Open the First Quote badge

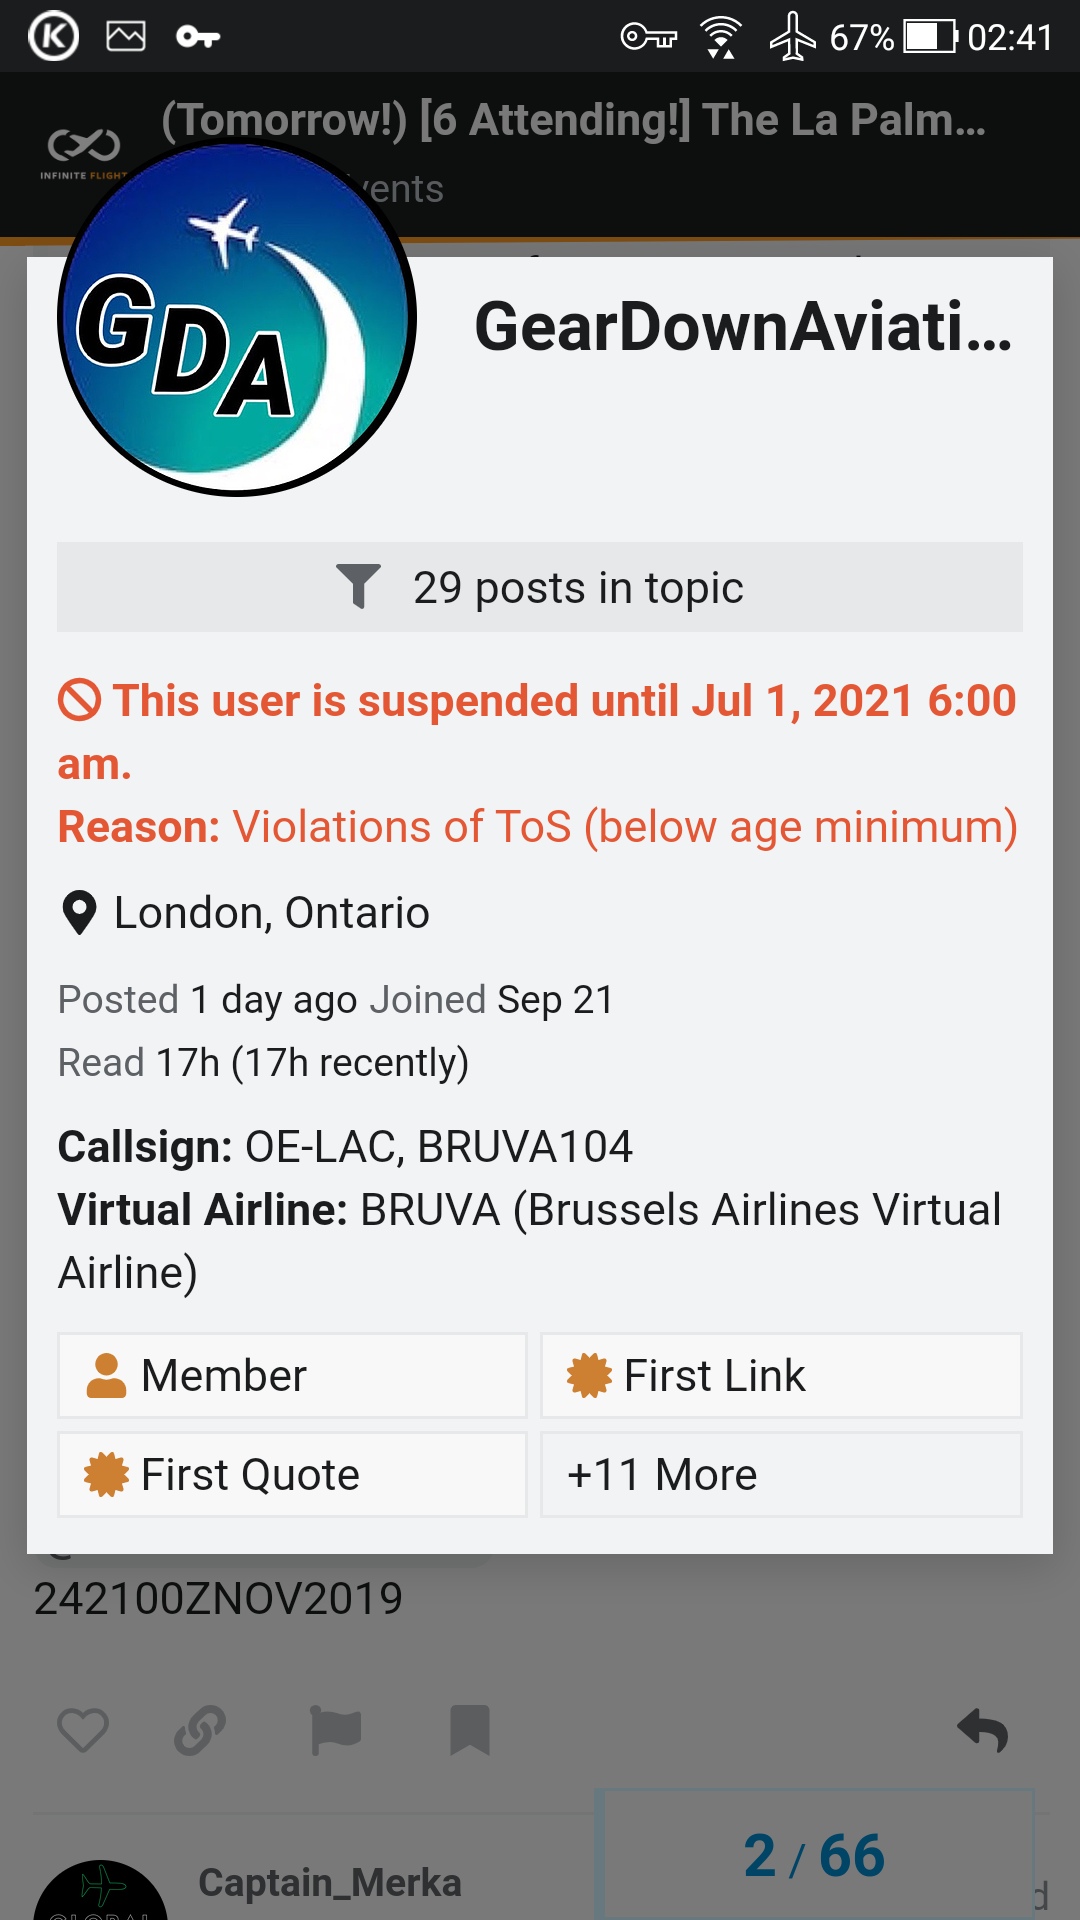(292, 1474)
